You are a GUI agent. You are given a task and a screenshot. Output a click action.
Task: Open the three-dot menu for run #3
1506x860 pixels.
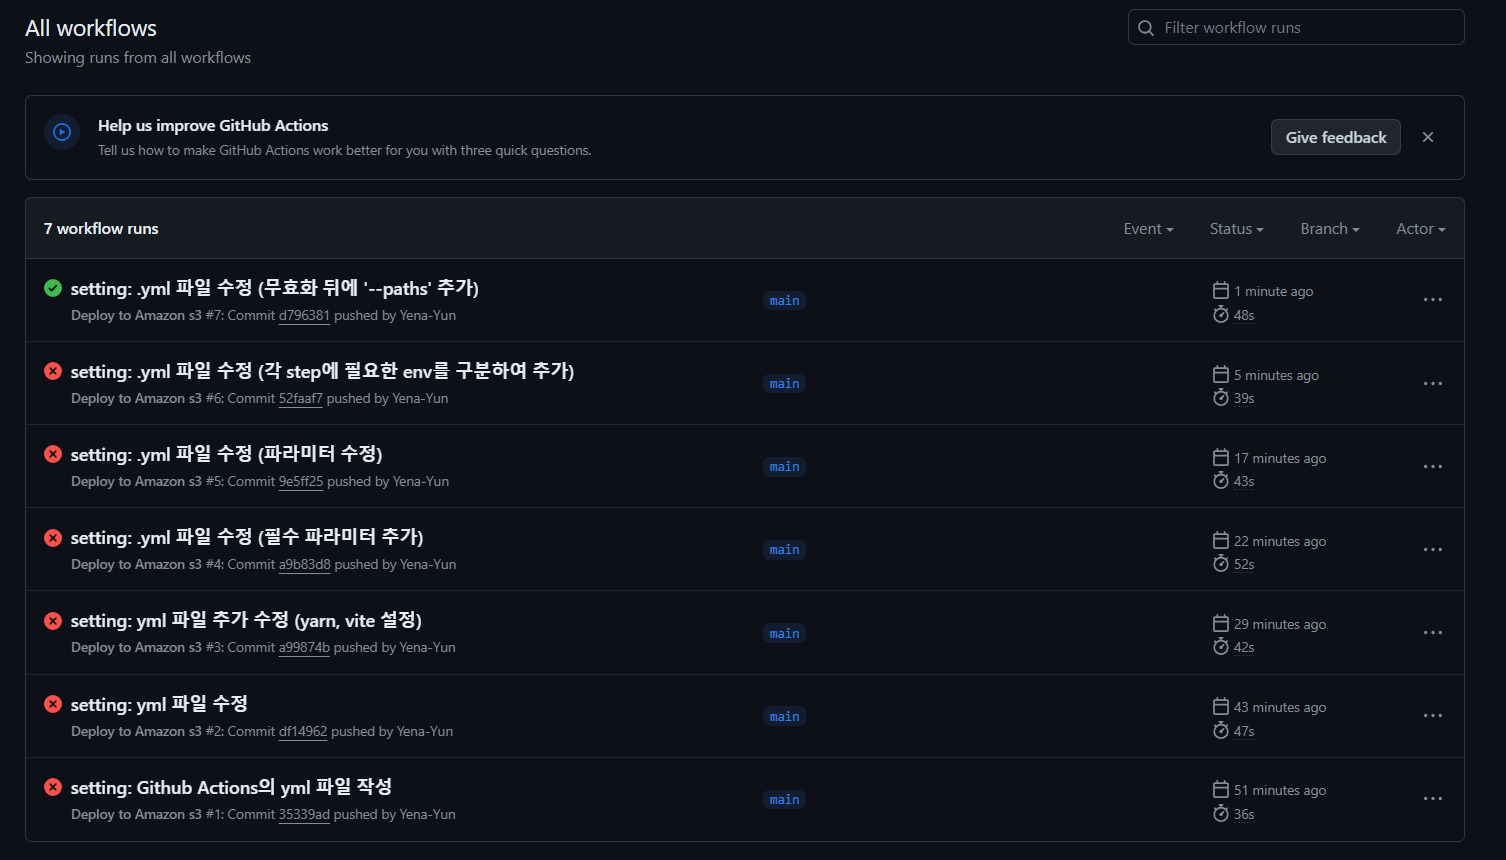(x=1433, y=633)
